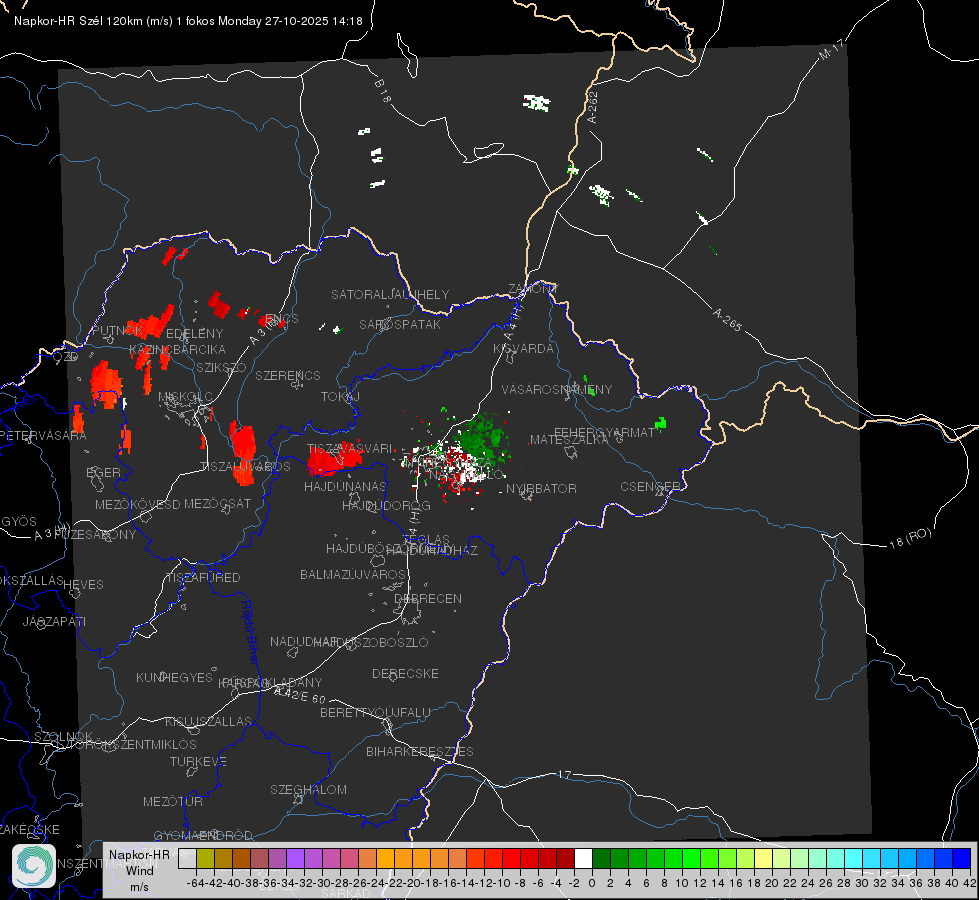Click the 'Napkor-HR Wind m/s' legend label

(x=139, y=870)
